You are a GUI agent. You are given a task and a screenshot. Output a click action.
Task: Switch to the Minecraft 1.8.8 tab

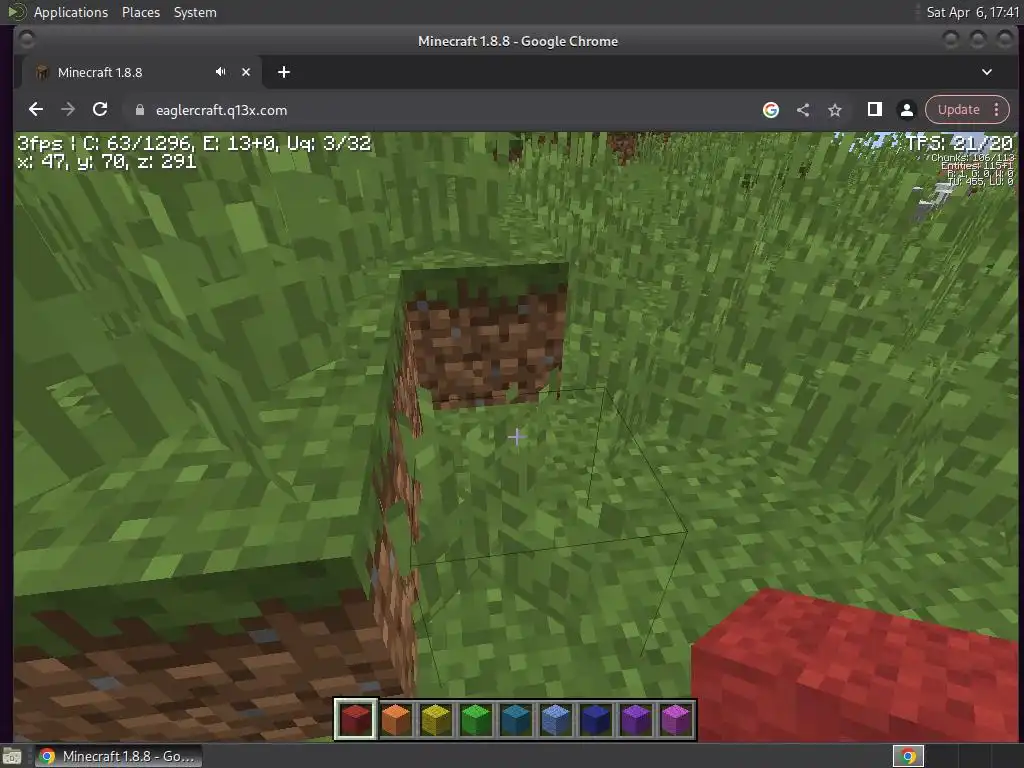point(141,72)
